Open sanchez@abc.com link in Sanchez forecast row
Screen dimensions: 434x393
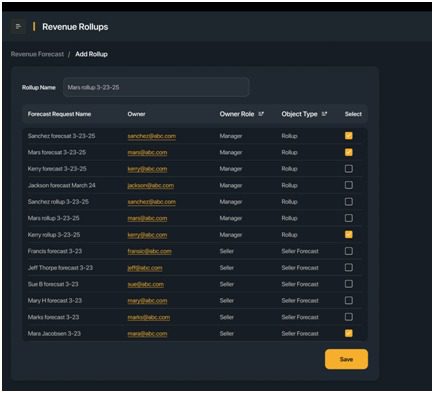pos(152,136)
